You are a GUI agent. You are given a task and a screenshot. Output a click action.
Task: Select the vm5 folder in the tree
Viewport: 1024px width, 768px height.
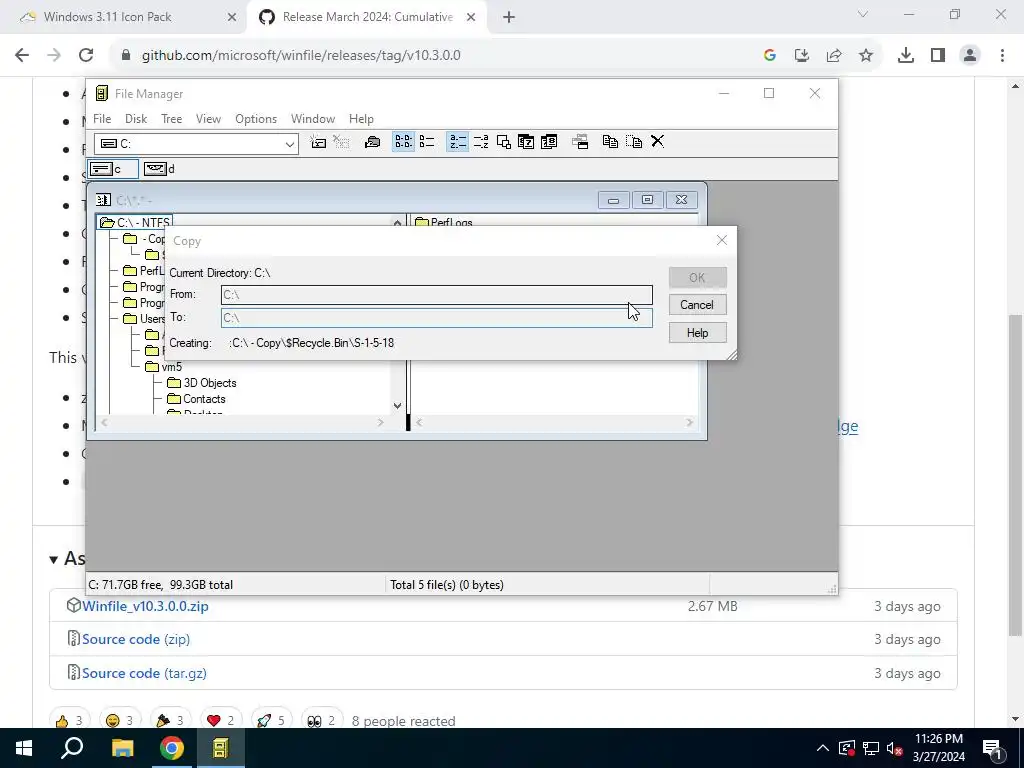[164, 367]
